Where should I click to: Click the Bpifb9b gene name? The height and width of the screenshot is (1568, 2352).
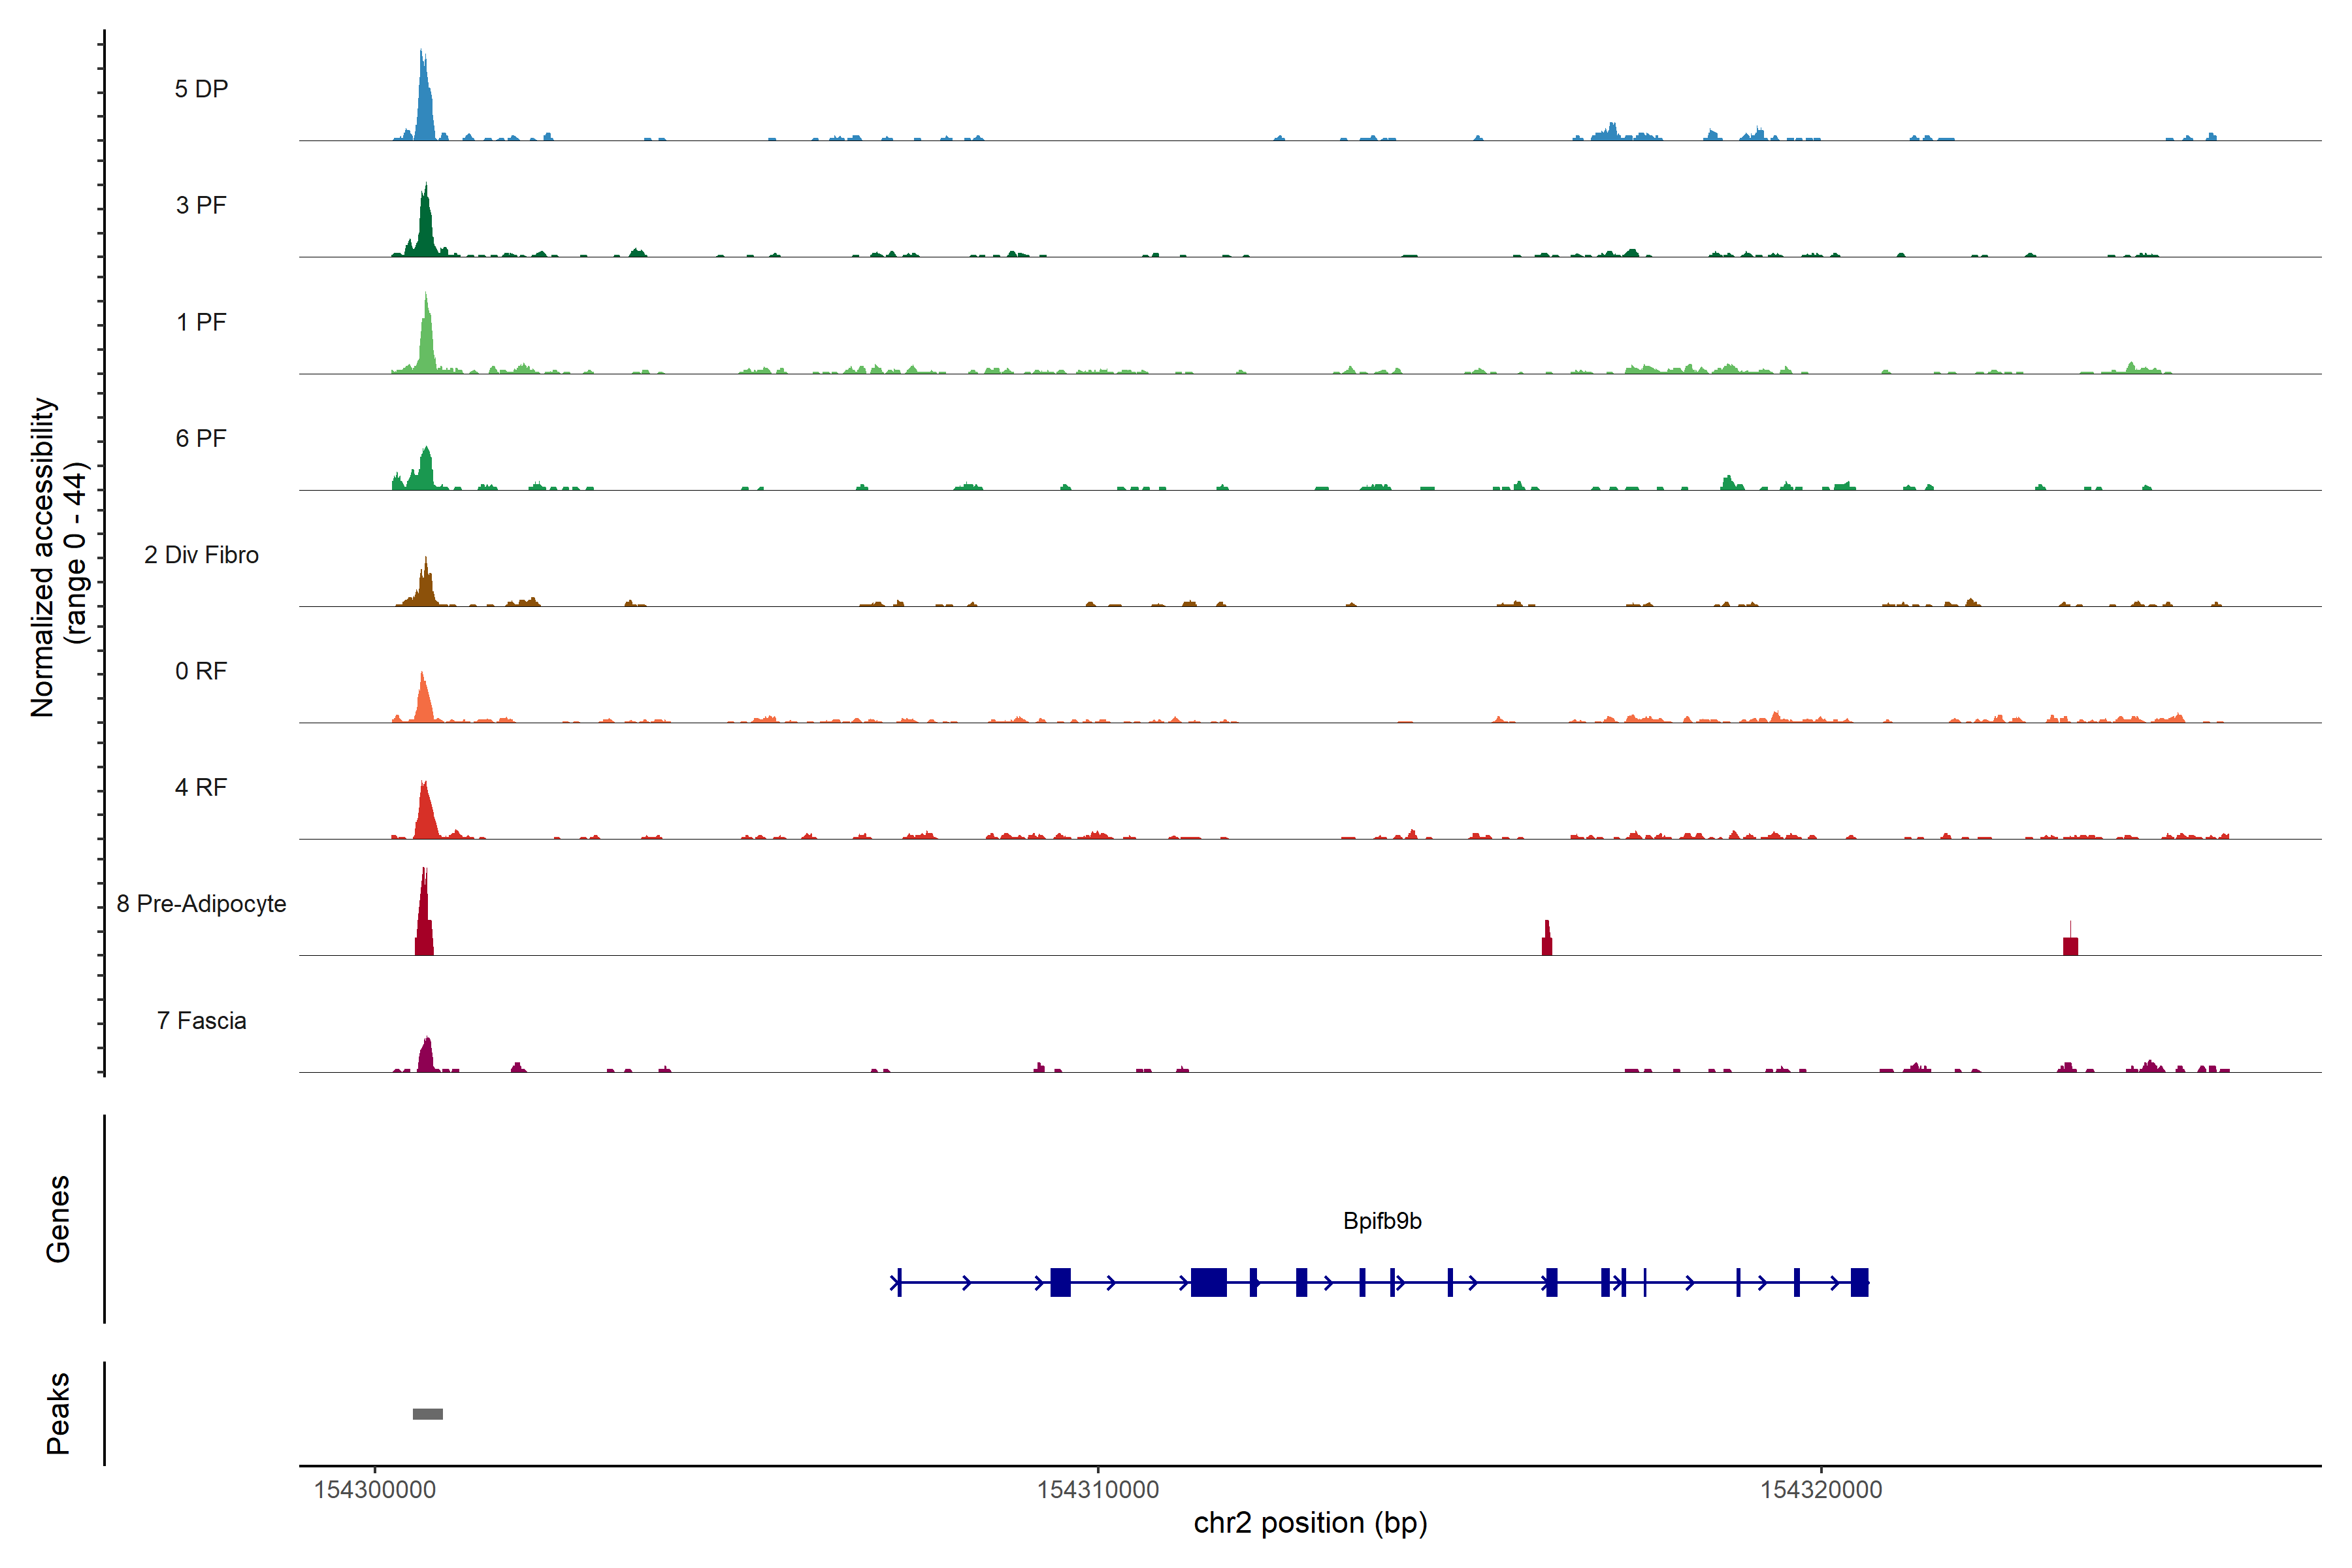pyautogui.click(x=1382, y=1221)
